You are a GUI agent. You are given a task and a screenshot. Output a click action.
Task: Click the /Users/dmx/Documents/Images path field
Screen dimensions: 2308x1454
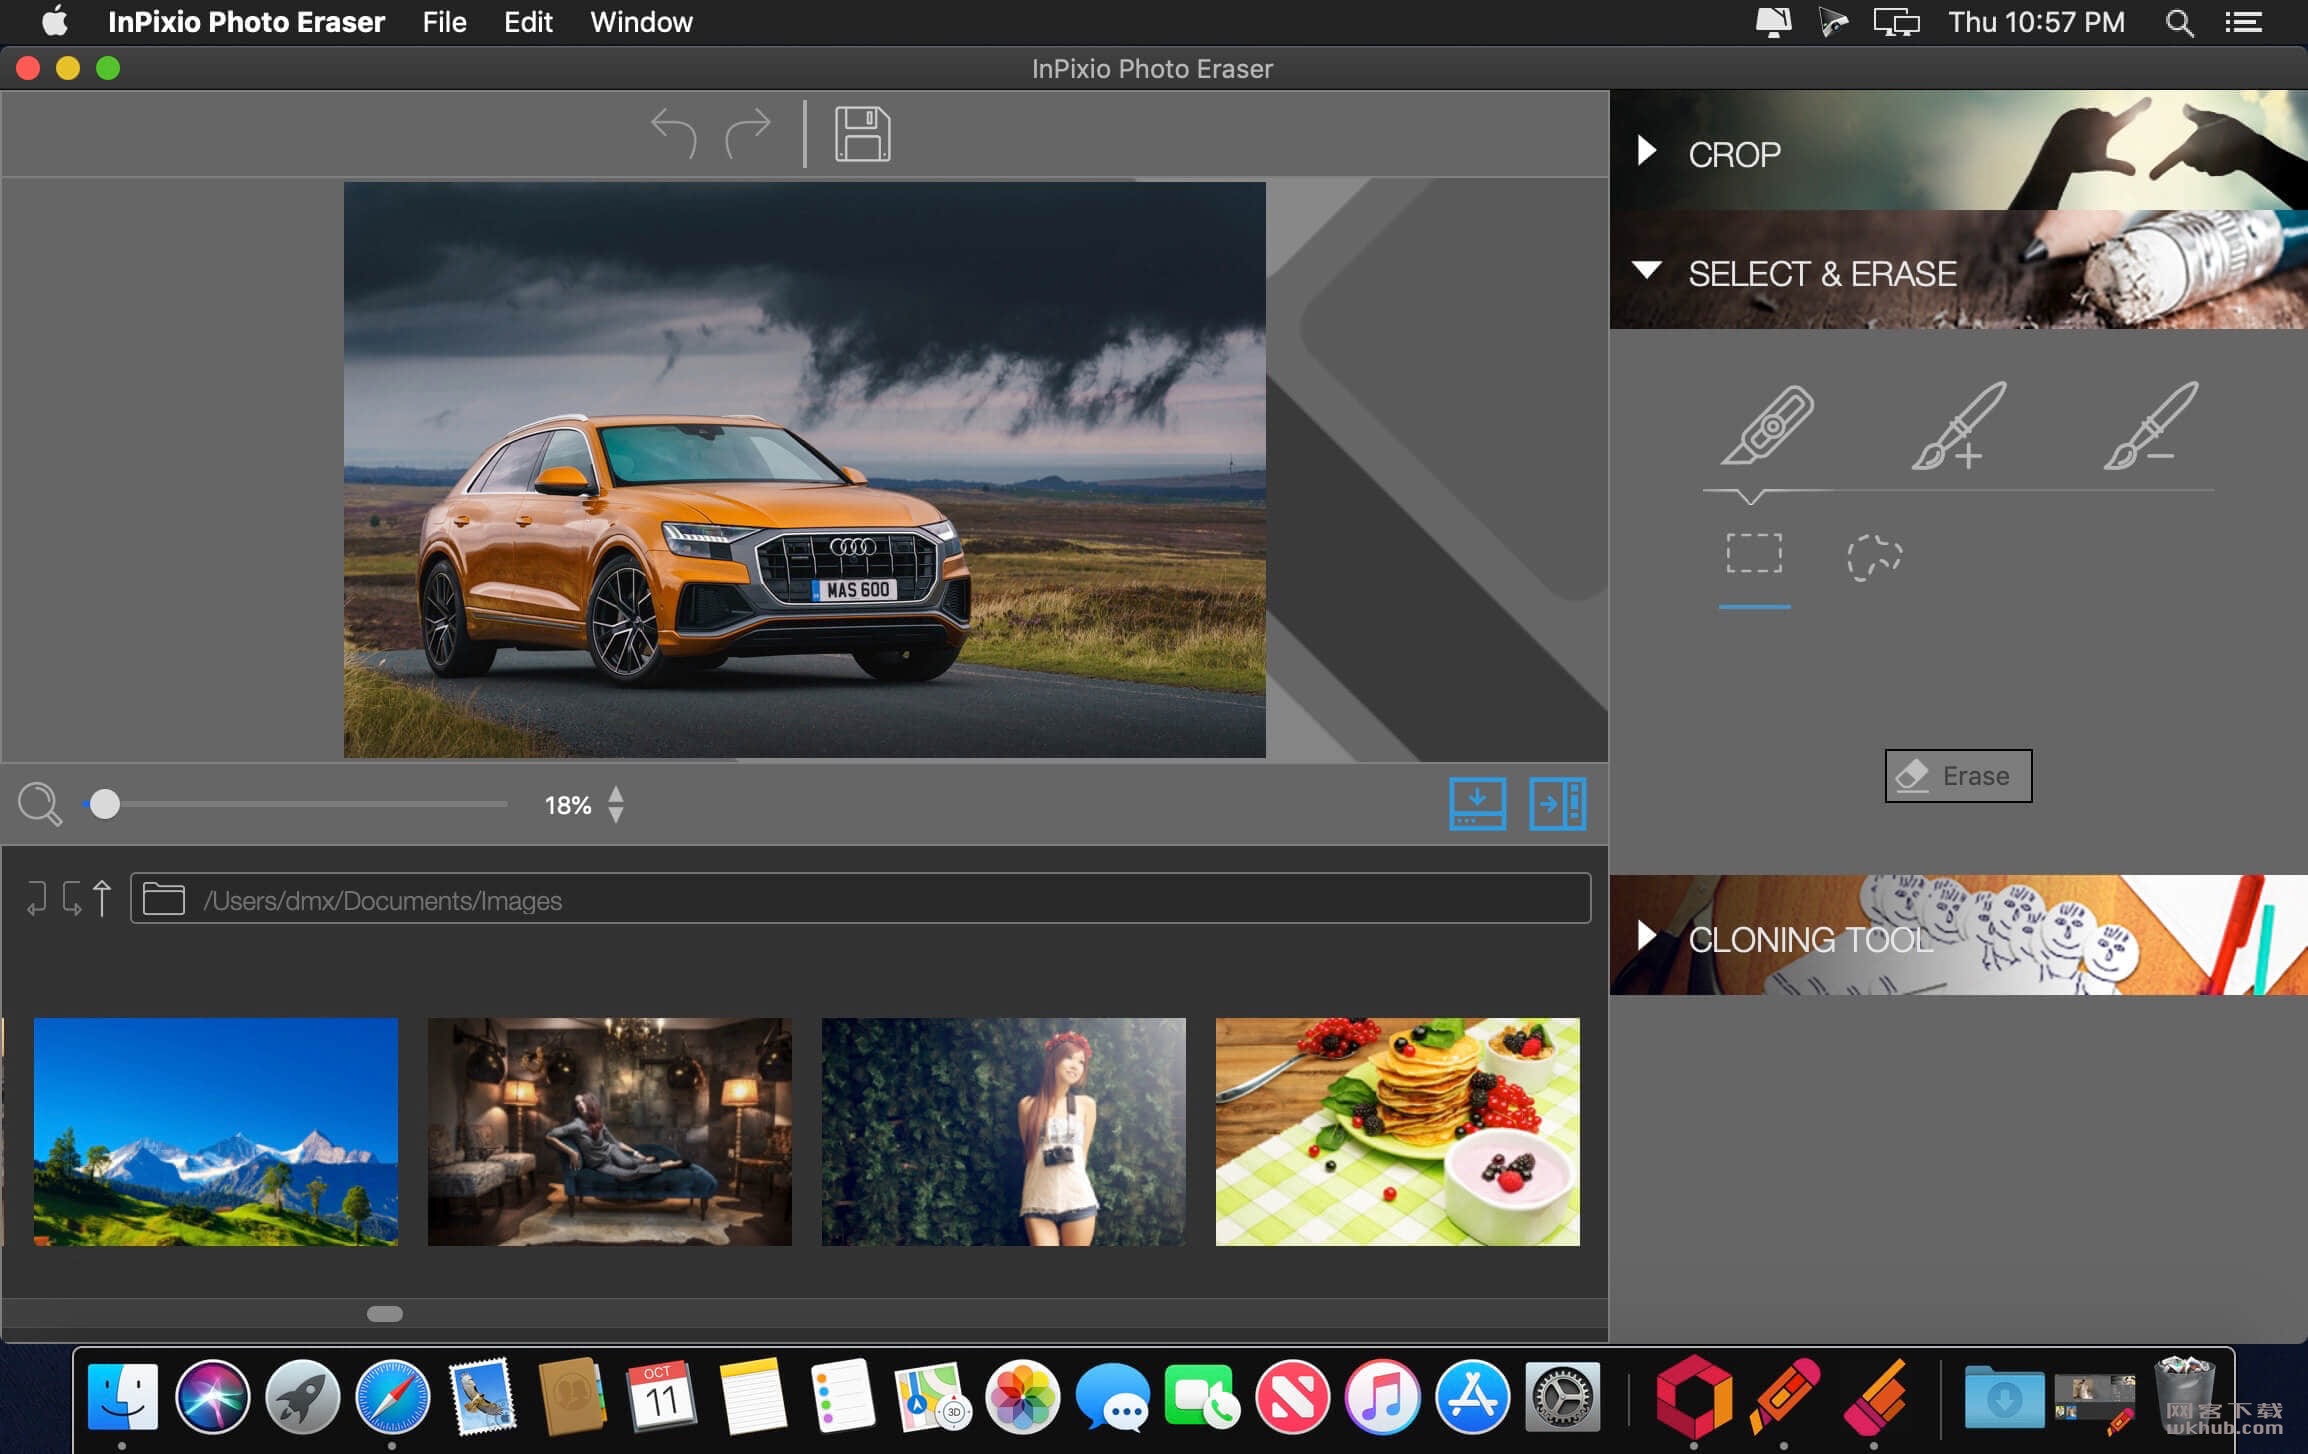(x=860, y=898)
